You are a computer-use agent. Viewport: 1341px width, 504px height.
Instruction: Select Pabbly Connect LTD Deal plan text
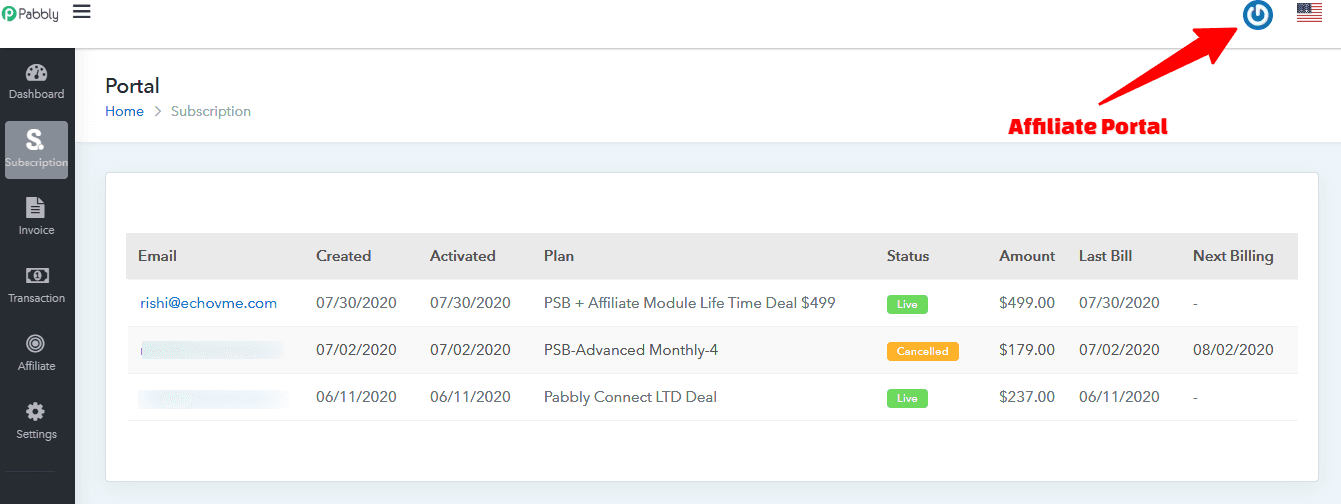point(630,397)
